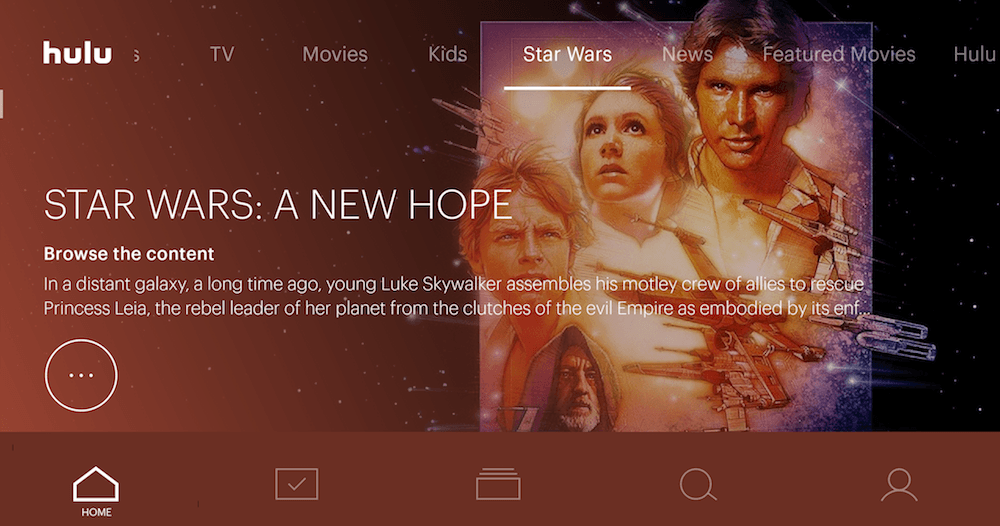Click the hulu logo
1000x526 pixels.
click(77, 53)
